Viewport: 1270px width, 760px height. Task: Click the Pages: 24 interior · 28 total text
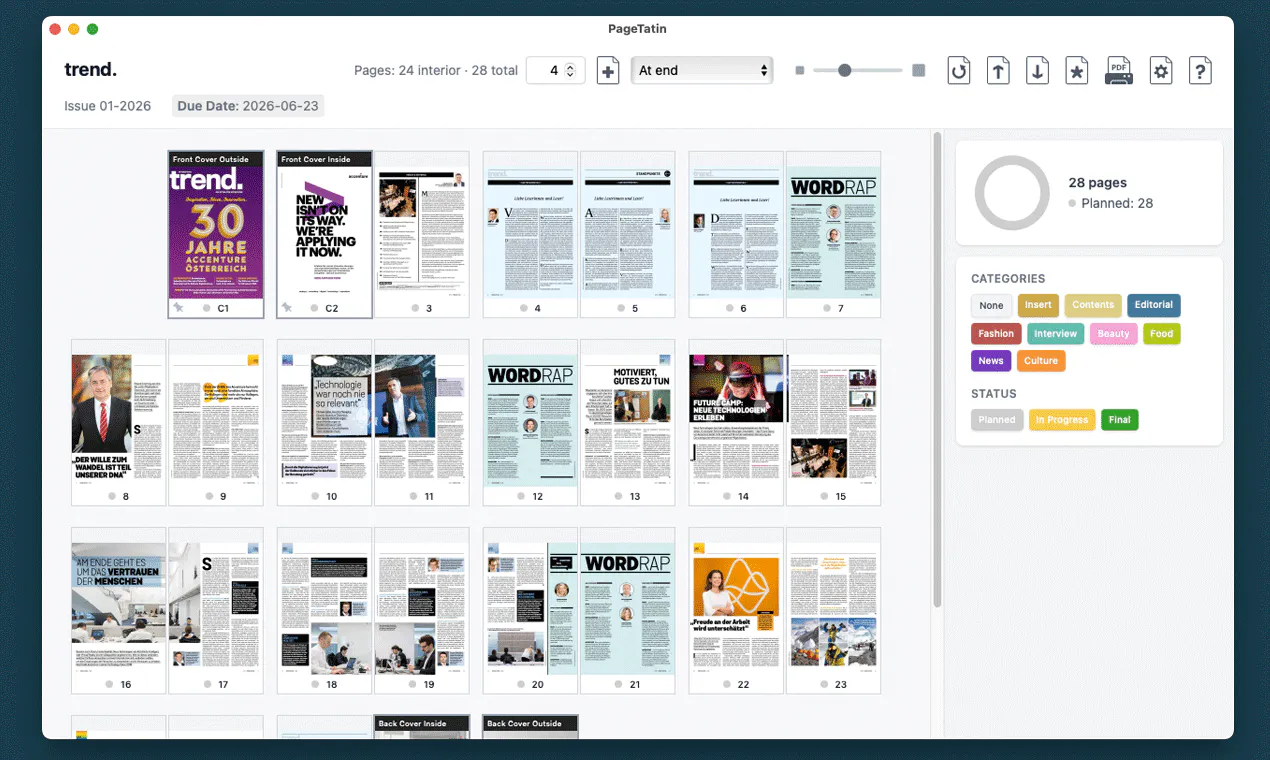(436, 70)
